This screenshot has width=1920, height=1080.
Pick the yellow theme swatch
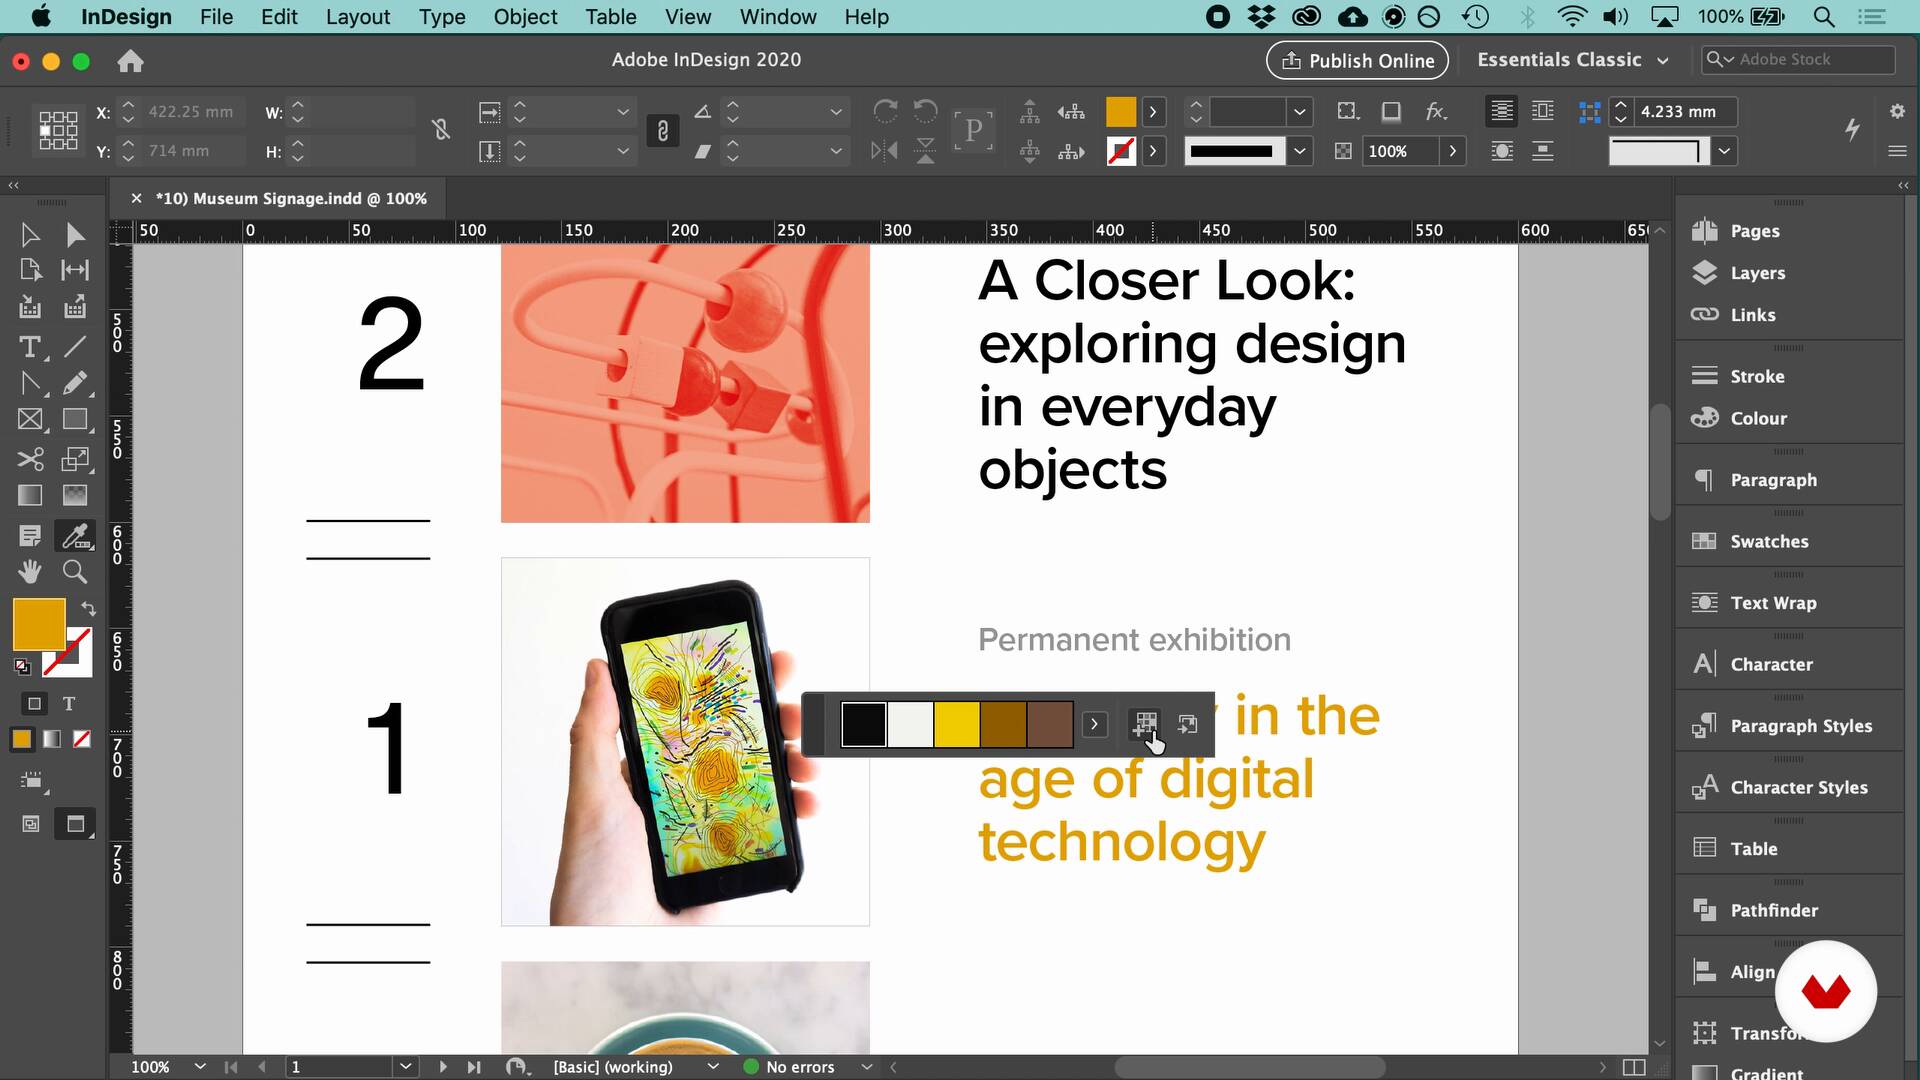956,724
